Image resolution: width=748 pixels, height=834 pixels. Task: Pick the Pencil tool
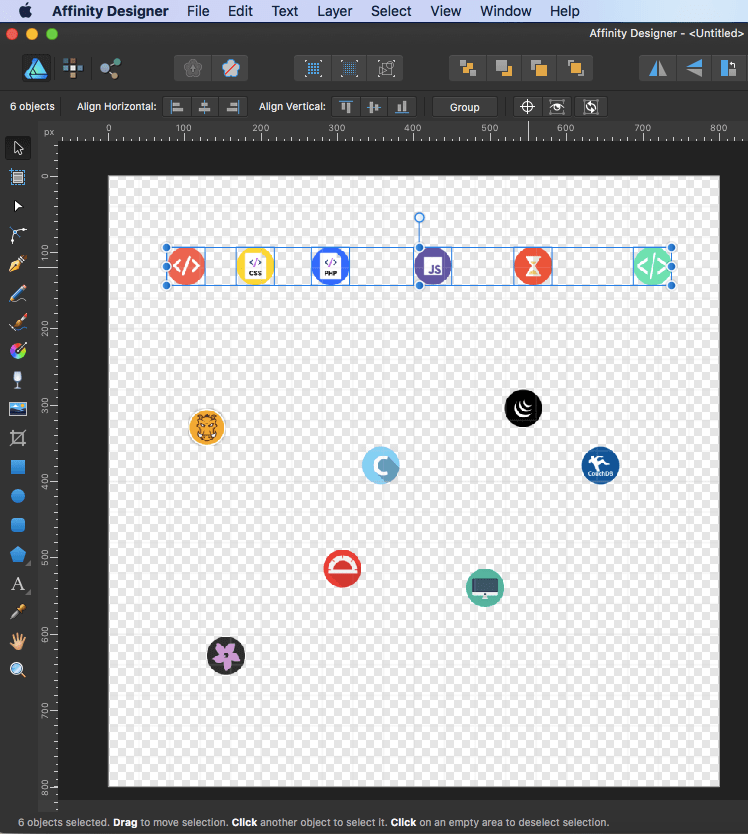tap(18, 294)
